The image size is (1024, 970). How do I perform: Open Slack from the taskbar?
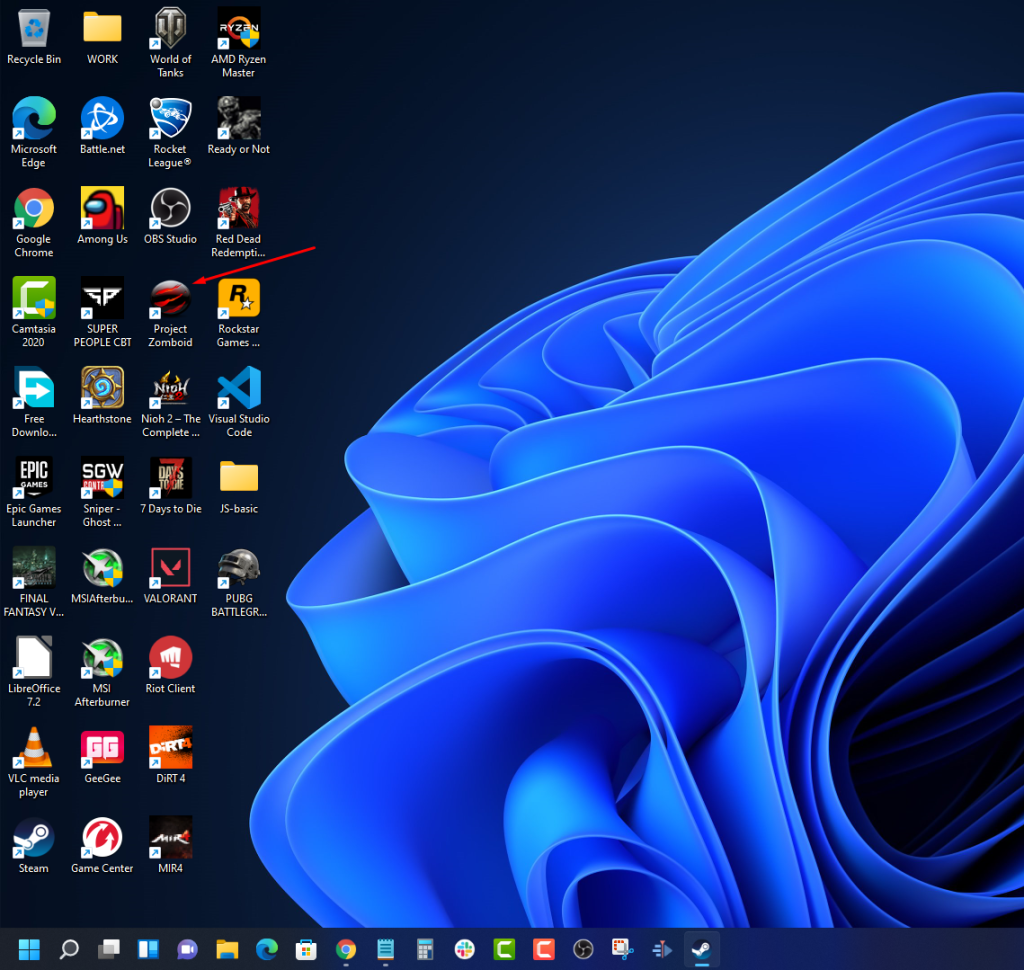pos(464,949)
